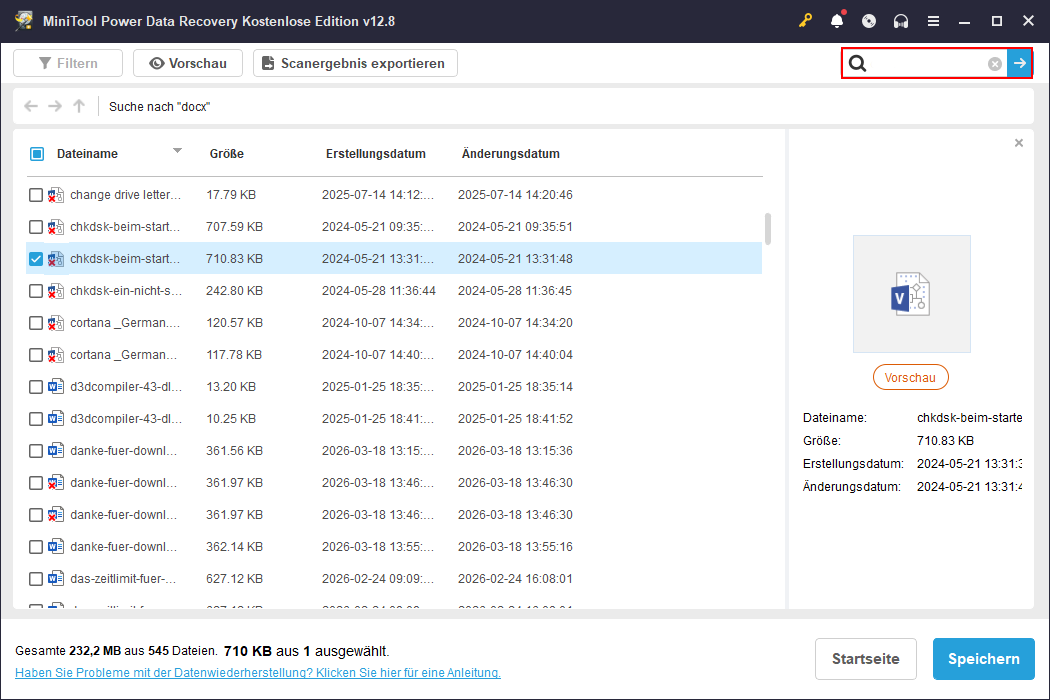Screen dimensions: 1050x700
Task: Sort by Größe column header
Action: [x=226, y=153]
